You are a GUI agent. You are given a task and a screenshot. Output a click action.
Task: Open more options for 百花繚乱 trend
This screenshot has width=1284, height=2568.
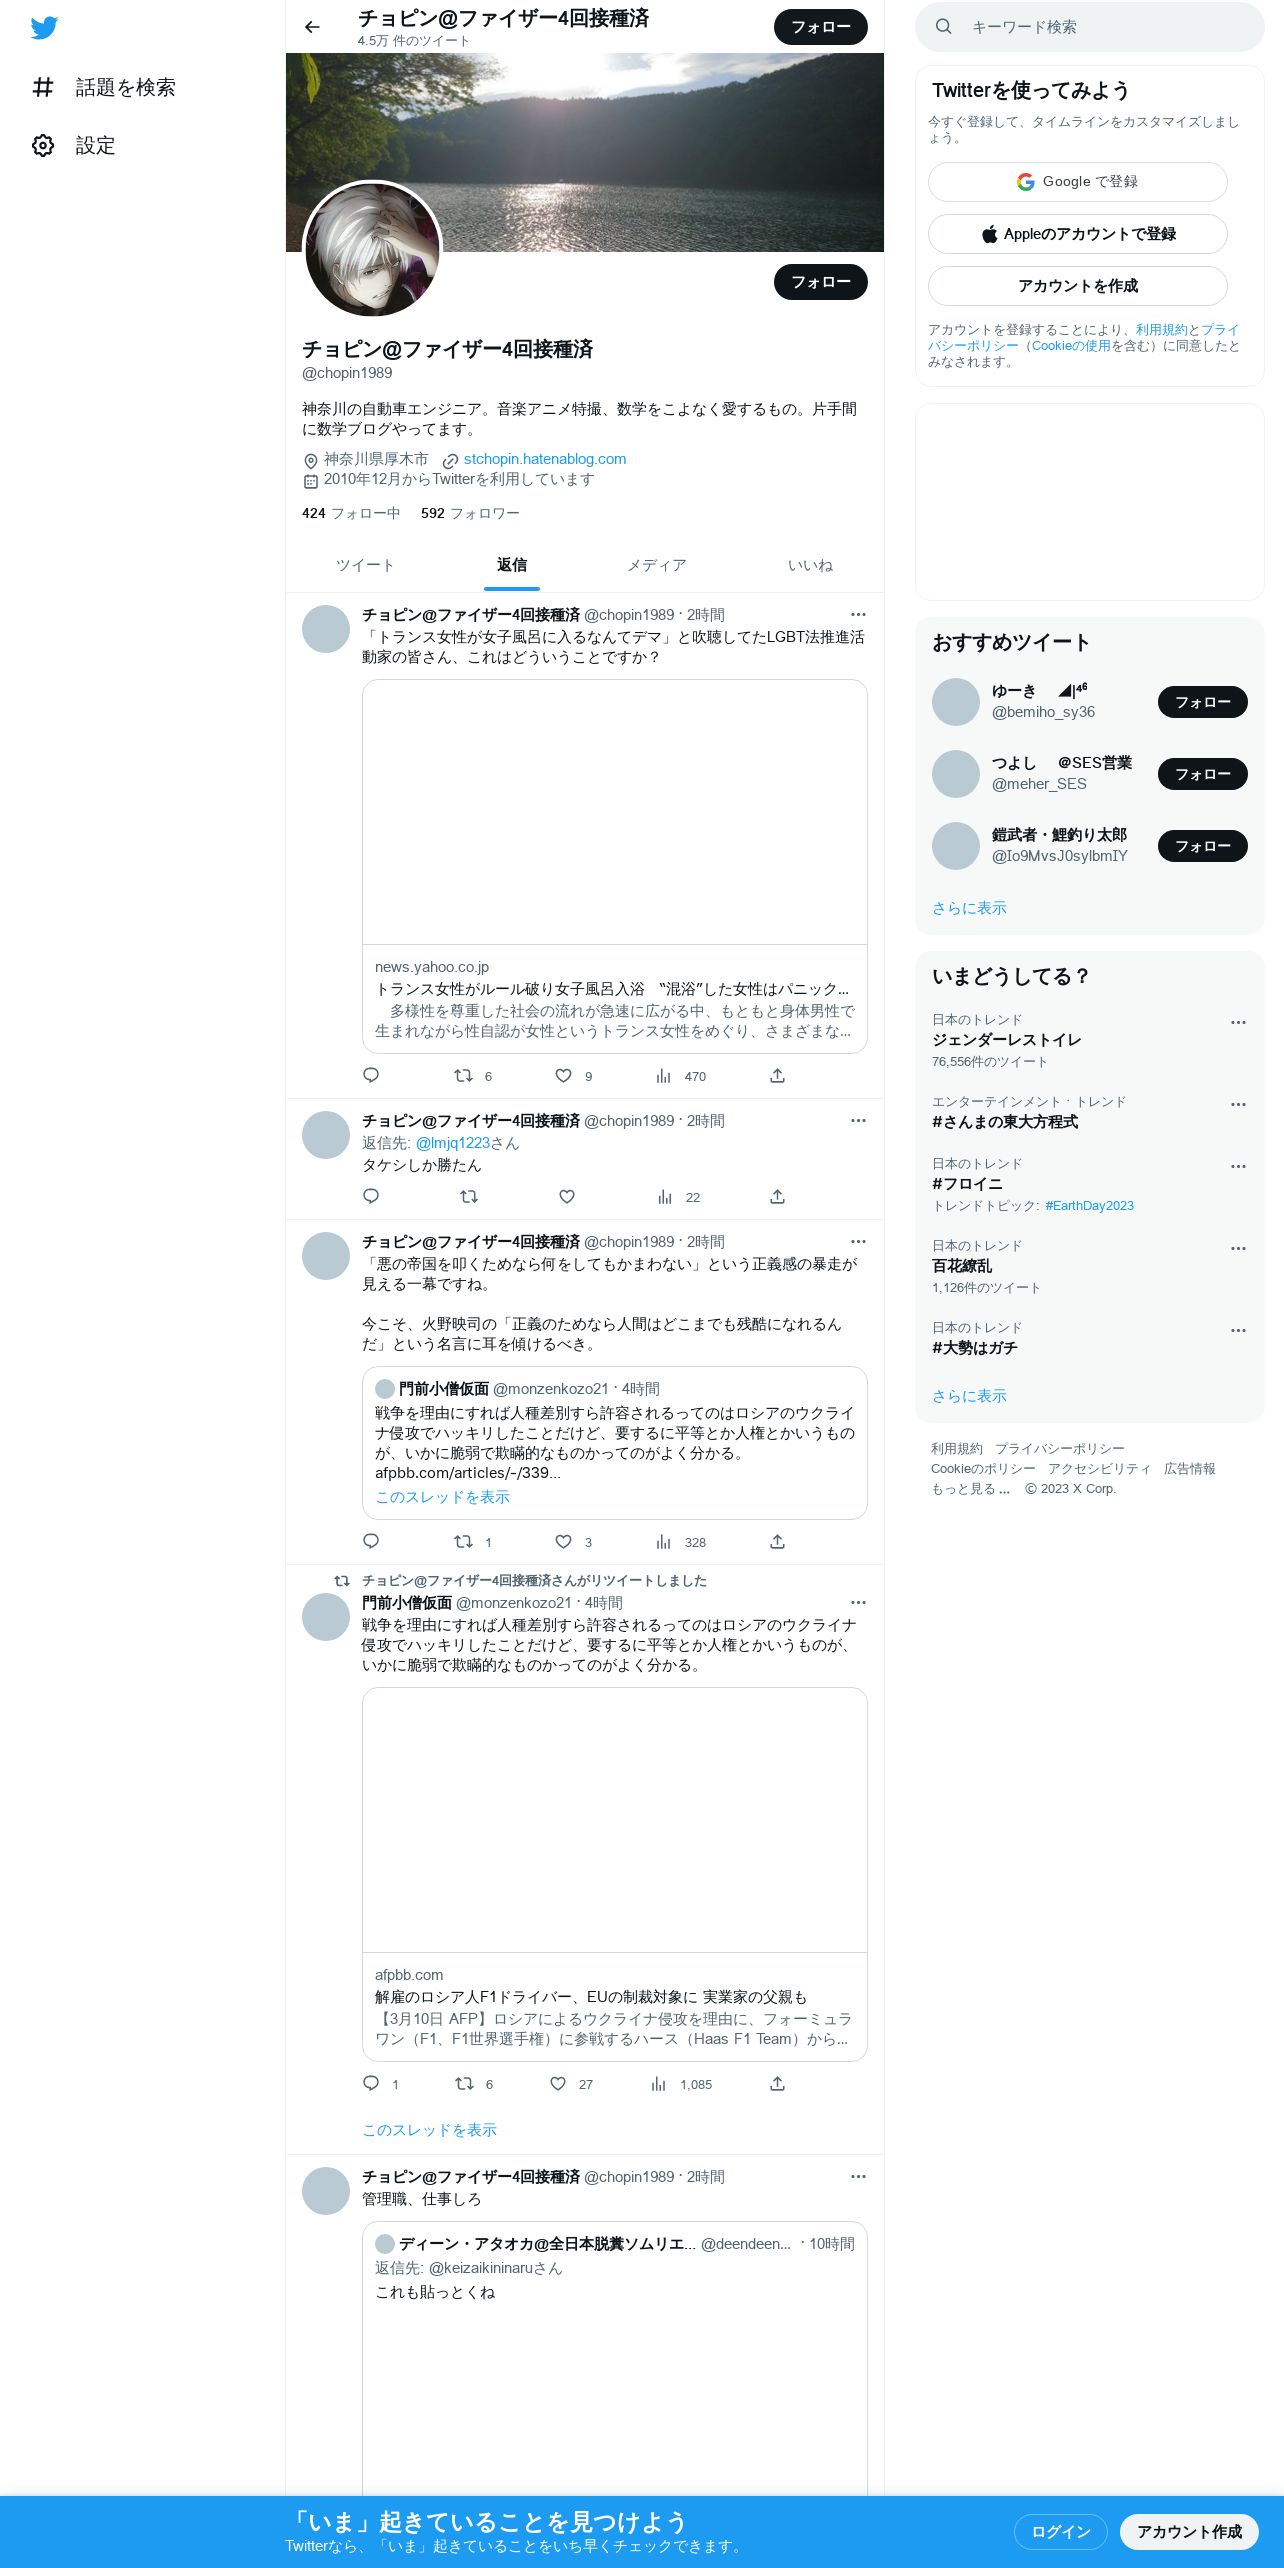(1238, 1248)
